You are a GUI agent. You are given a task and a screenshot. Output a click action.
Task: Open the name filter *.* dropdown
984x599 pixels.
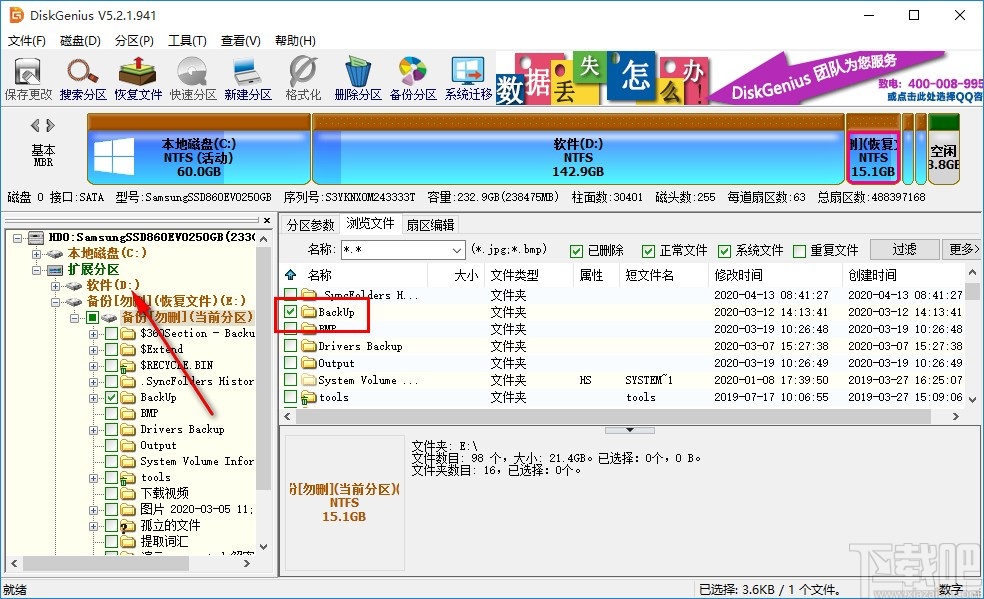click(457, 250)
